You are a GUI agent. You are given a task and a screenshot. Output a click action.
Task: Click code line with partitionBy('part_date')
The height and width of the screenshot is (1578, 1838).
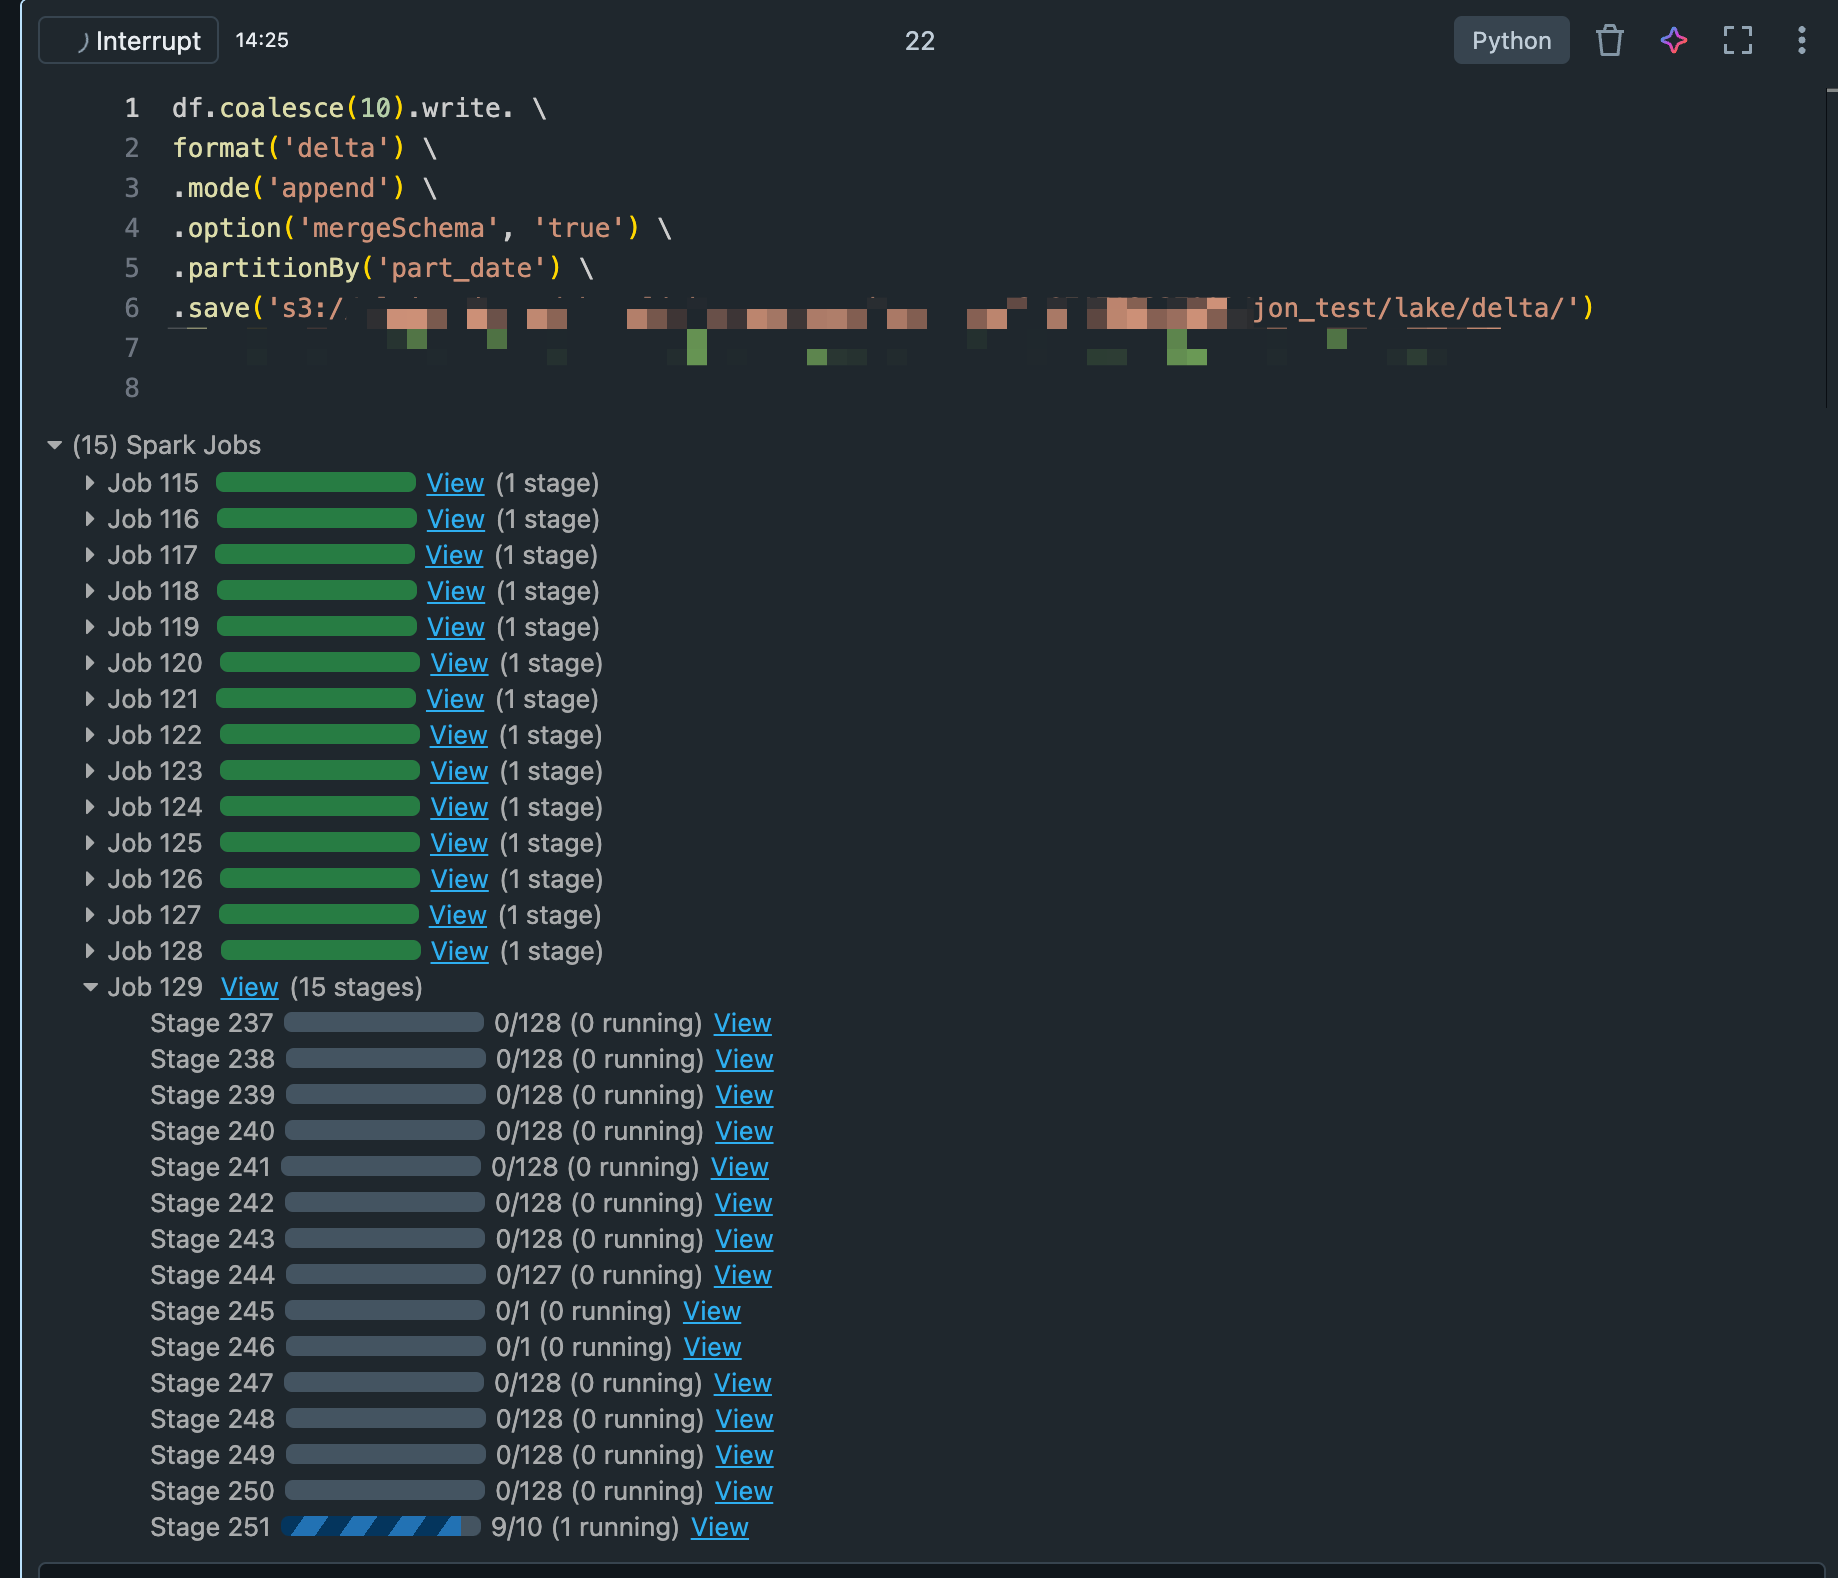click(383, 268)
